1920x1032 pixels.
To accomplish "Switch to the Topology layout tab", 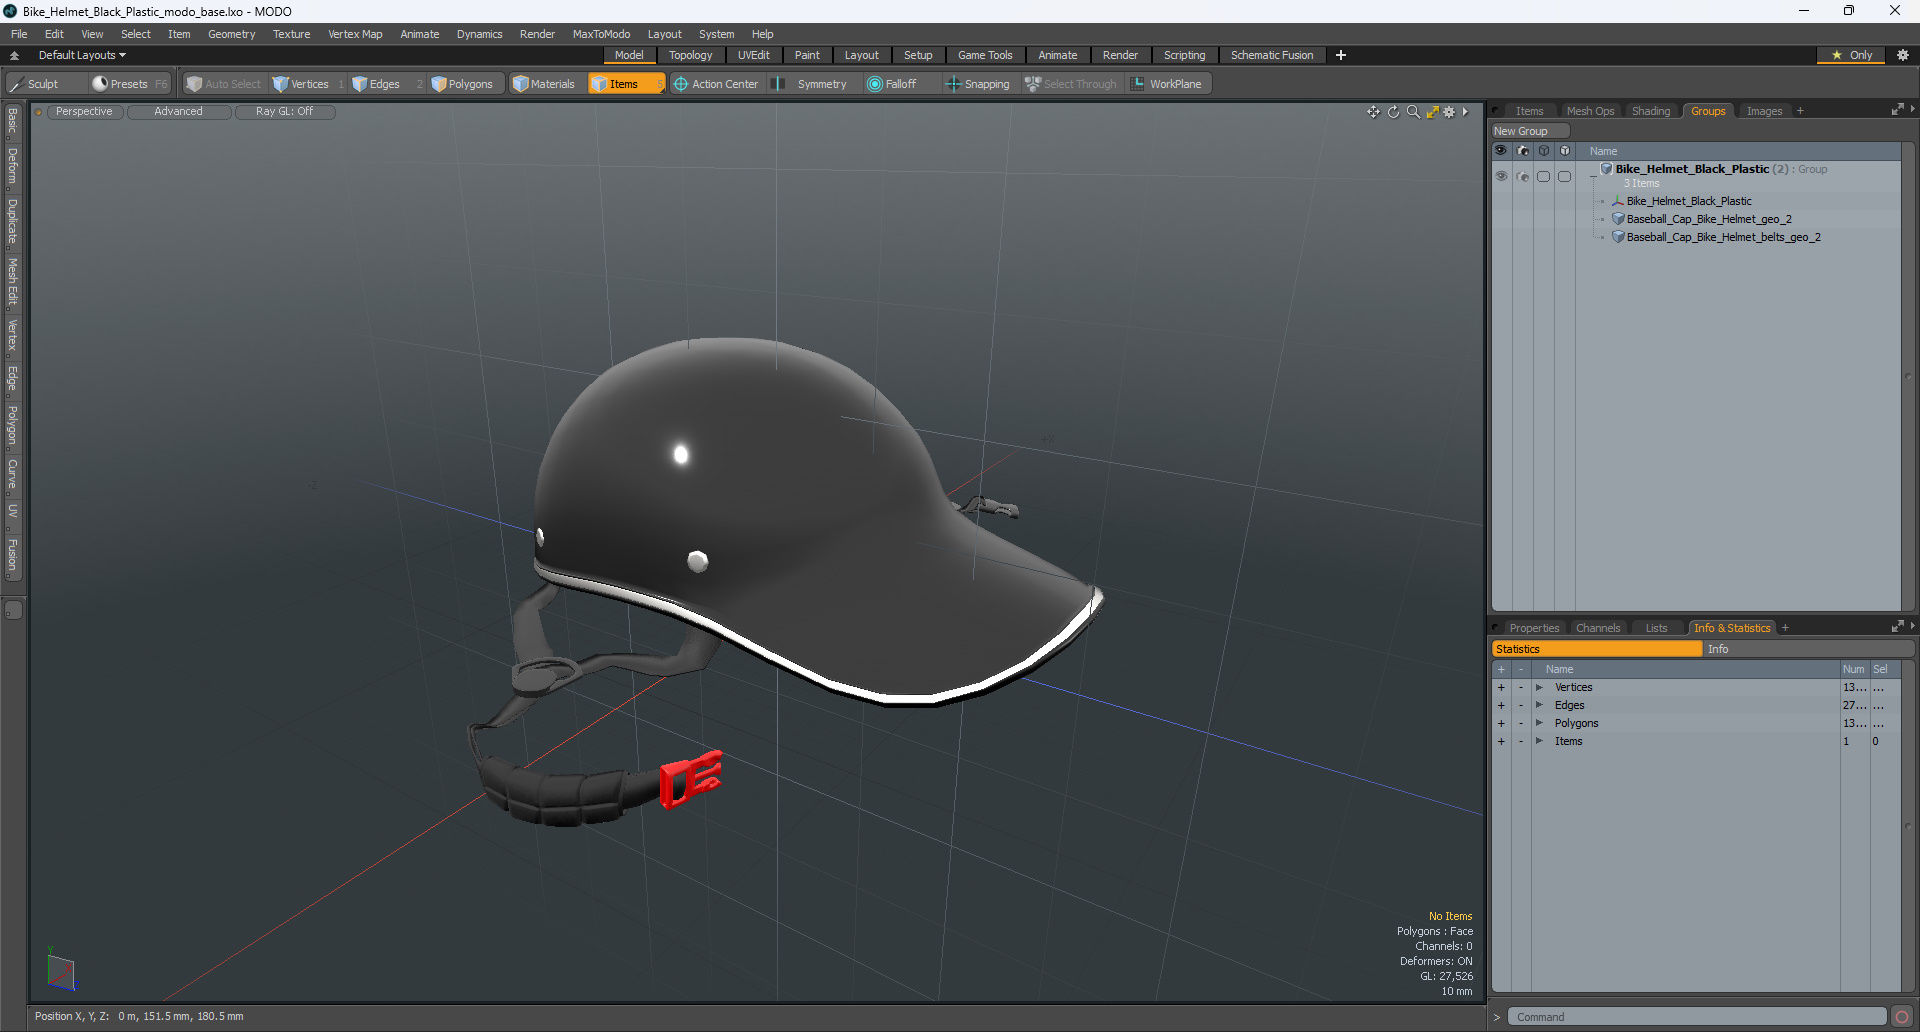I will click(690, 55).
